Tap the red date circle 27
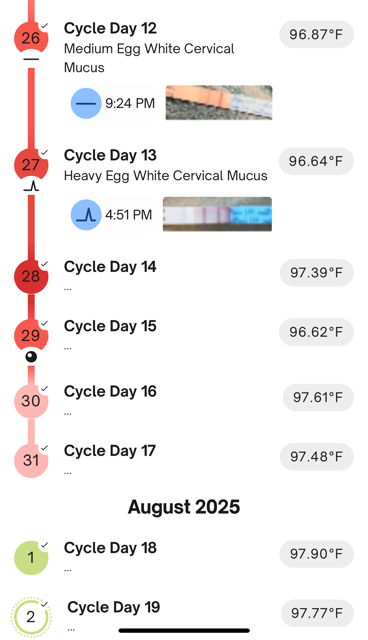 click(x=31, y=164)
